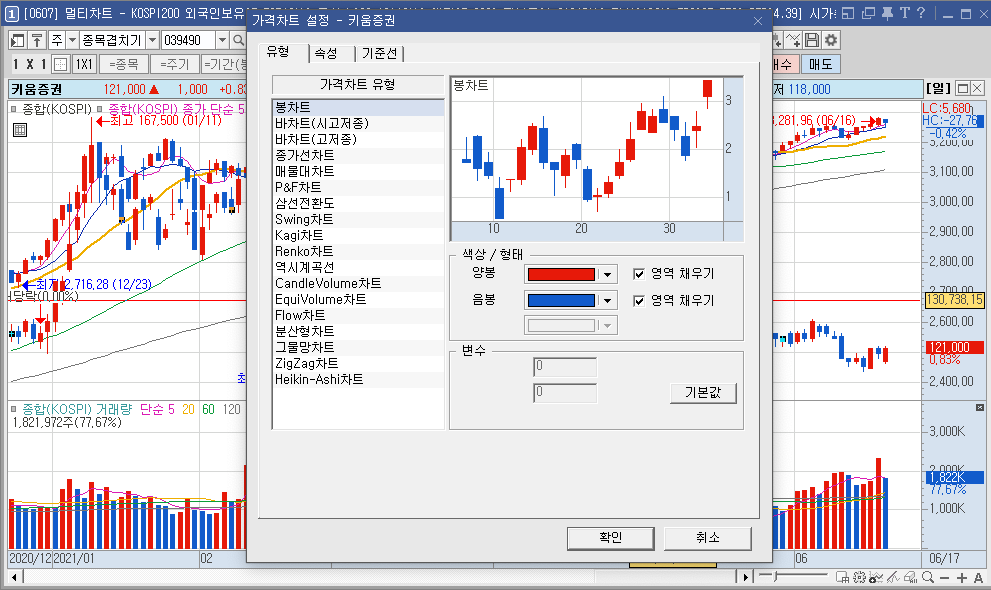The width and height of the screenshot is (991, 590).
Task: Open the chart settings gear icon
Action: coord(831,40)
